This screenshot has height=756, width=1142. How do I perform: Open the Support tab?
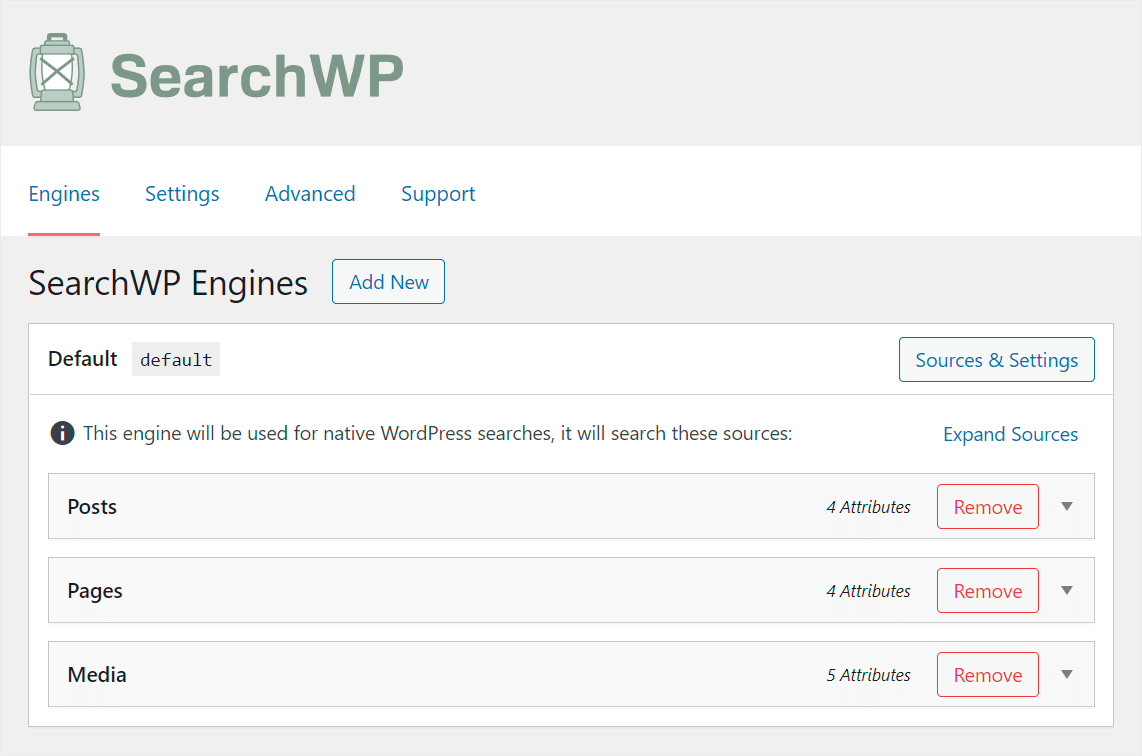[x=438, y=194]
